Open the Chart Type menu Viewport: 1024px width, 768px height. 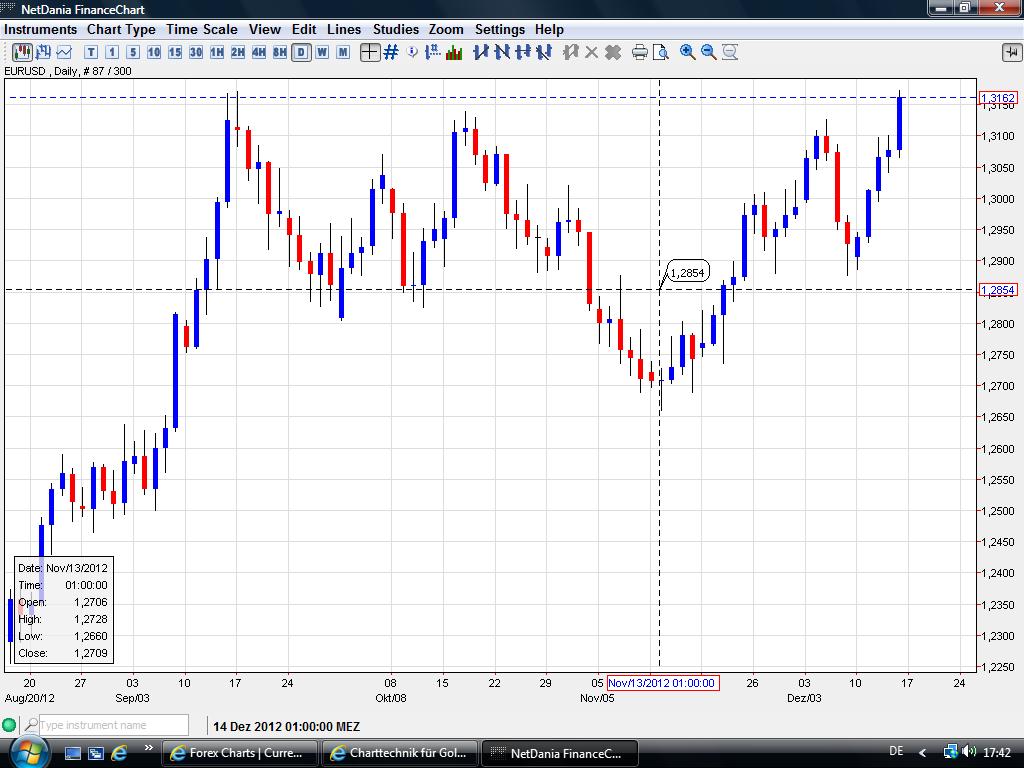pos(121,29)
